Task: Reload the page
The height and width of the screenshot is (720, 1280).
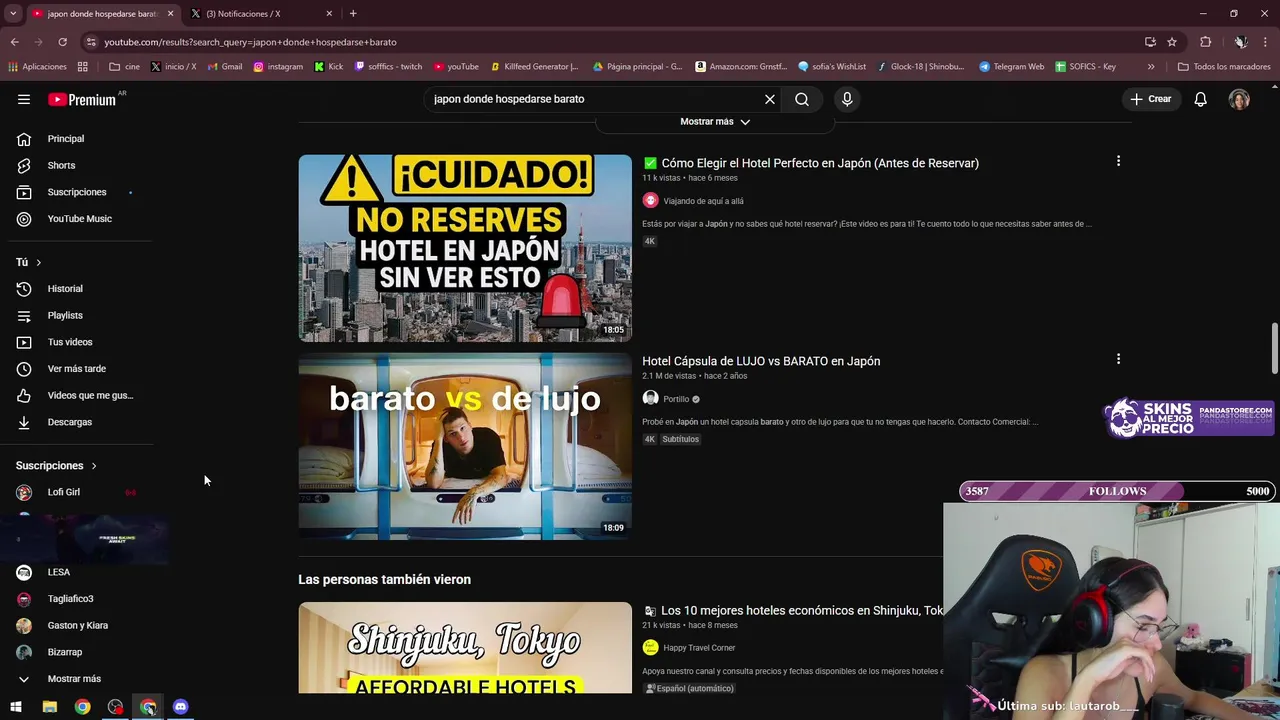Action: pyautogui.click(x=62, y=42)
